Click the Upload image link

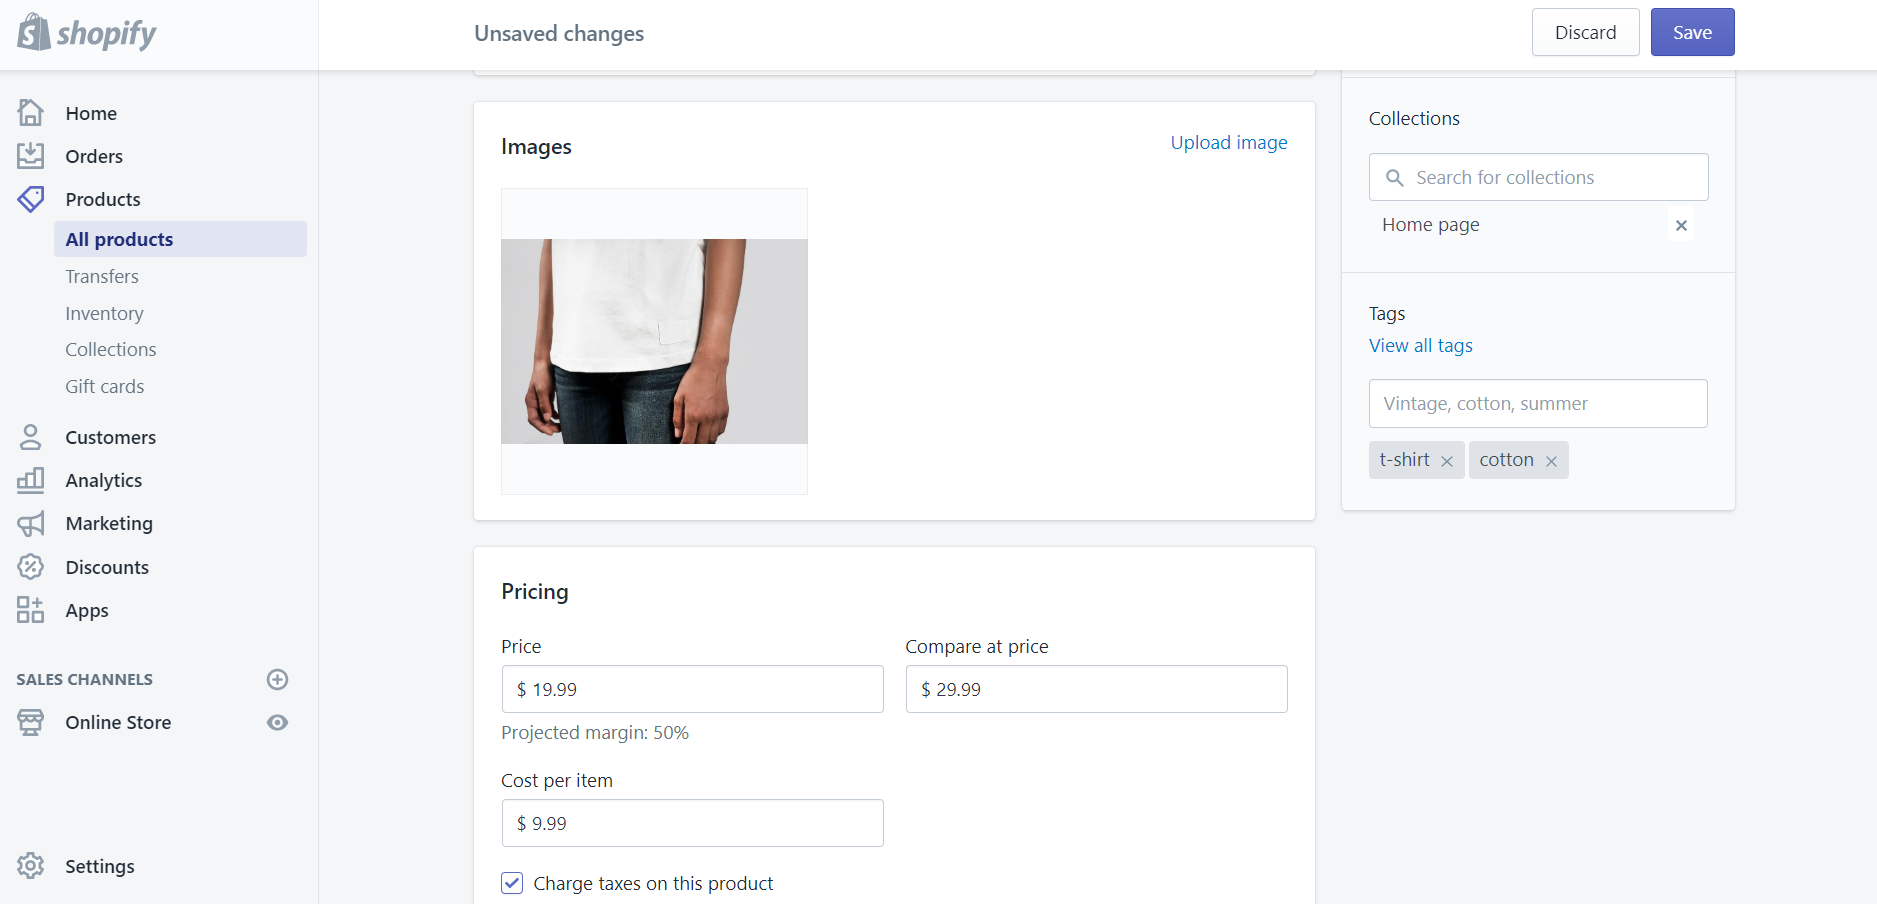click(x=1229, y=143)
